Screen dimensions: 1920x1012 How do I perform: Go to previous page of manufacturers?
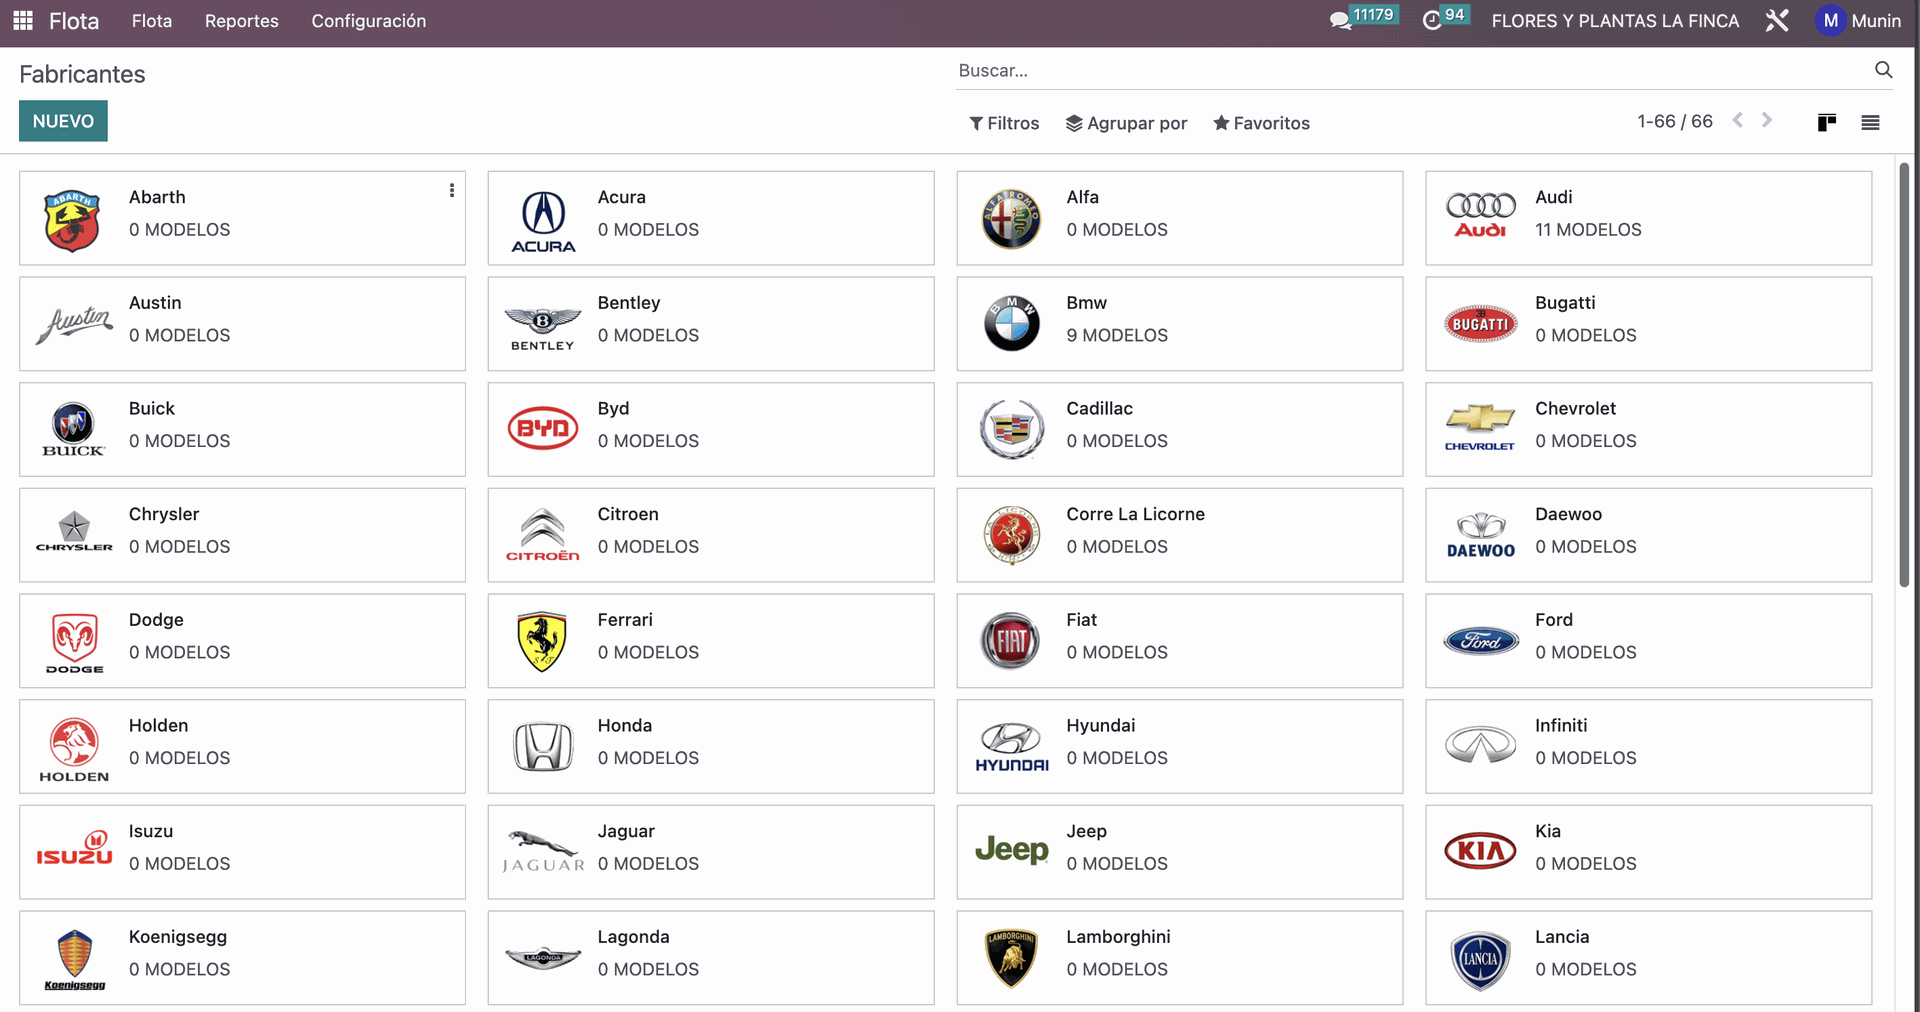click(1738, 121)
